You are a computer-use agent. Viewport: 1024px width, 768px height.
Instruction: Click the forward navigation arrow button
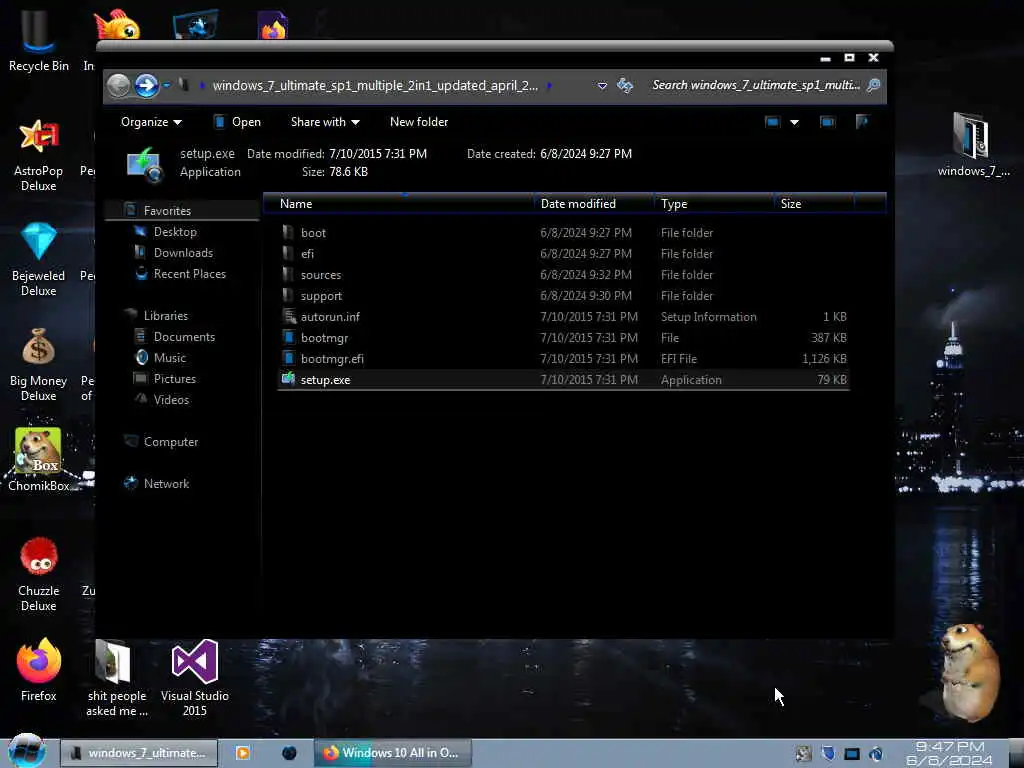(x=146, y=86)
